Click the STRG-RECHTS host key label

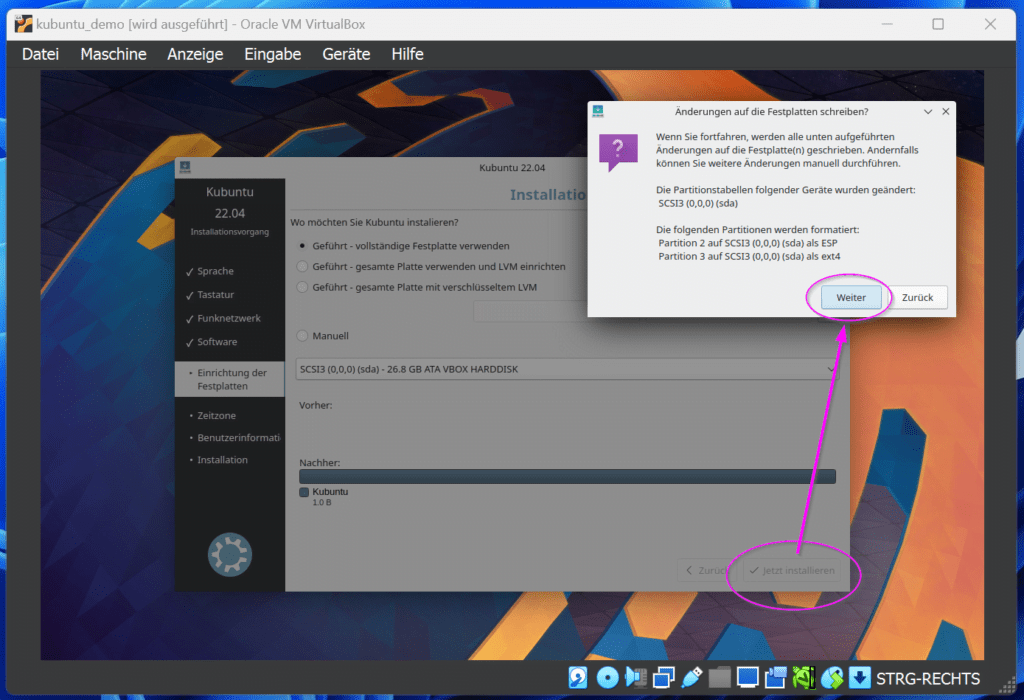click(927, 679)
